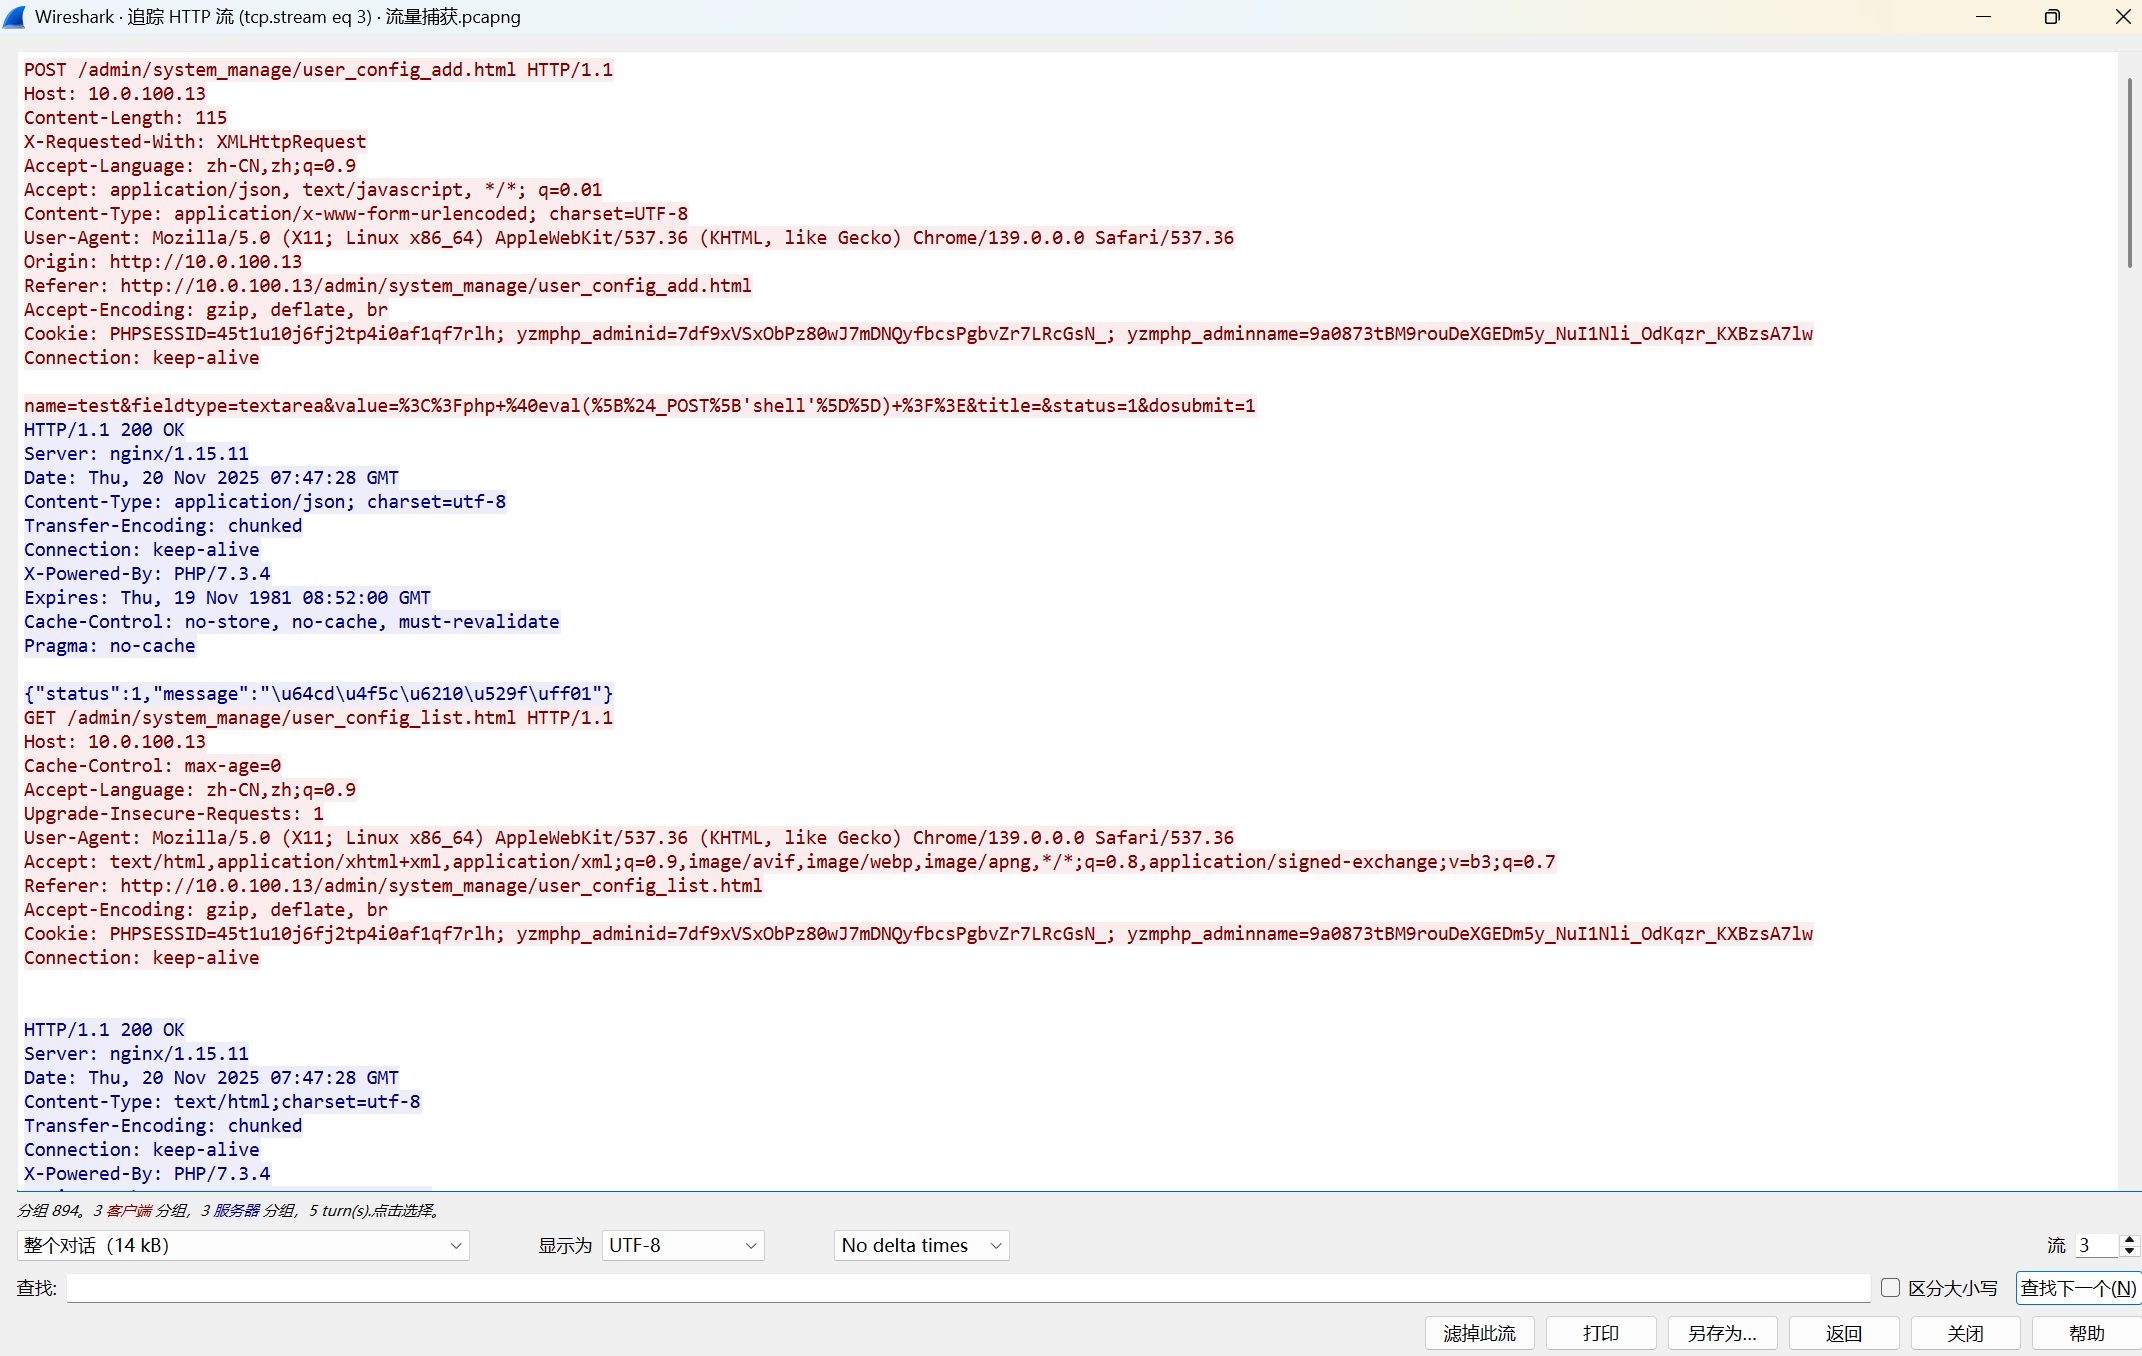Image resolution: width=2142 pixels, height=1356 pixels.
Task: Minimize the Follow HTTP Stream window
Action: point(1983,17)
